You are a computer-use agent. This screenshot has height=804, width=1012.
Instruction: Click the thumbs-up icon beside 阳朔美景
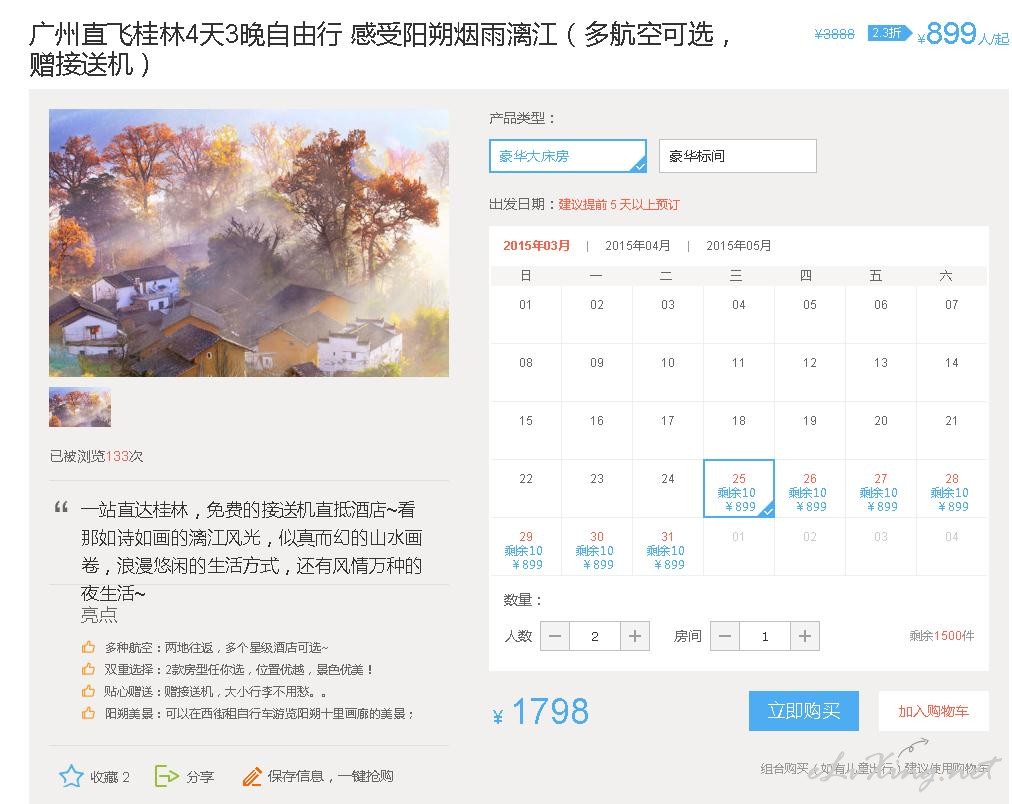[x=88, y=713]
